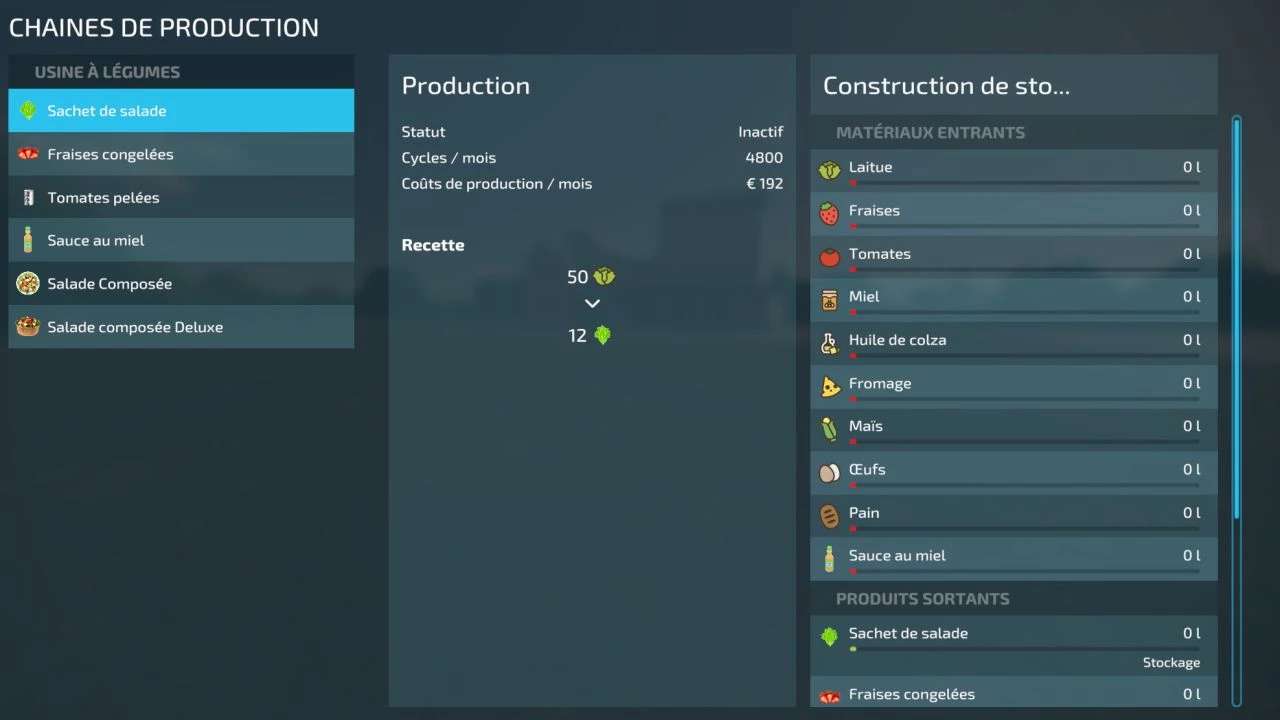Open the Sauce au miel production chain
The width and height of the screenshot is (1280, 720).
pos(181,240)
